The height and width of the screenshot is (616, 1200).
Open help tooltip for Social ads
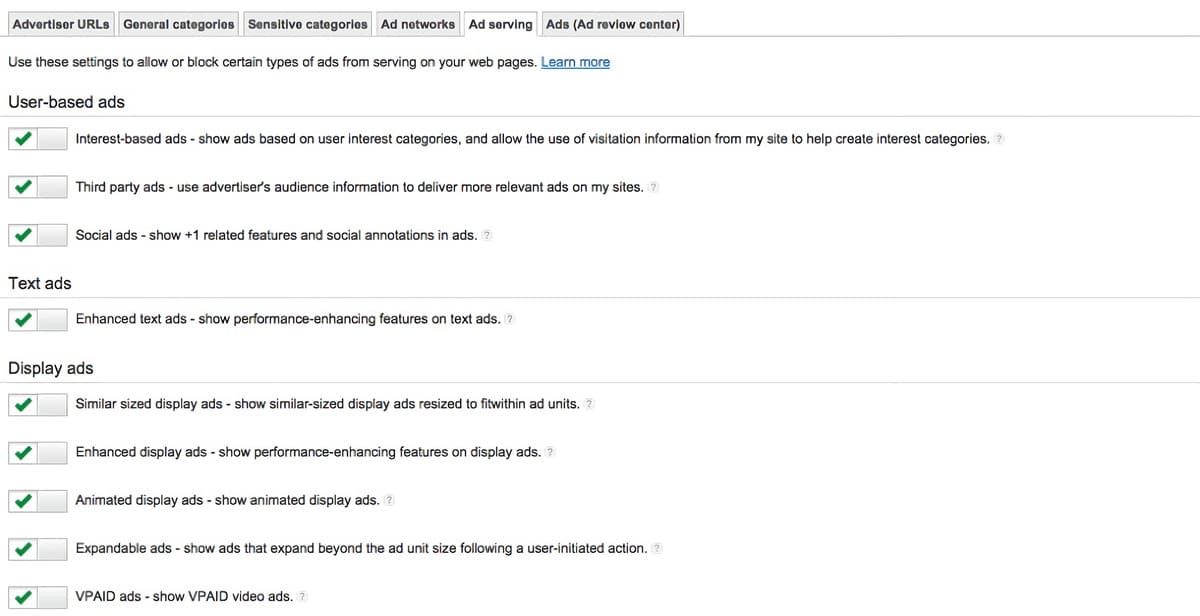click(487, 236)
